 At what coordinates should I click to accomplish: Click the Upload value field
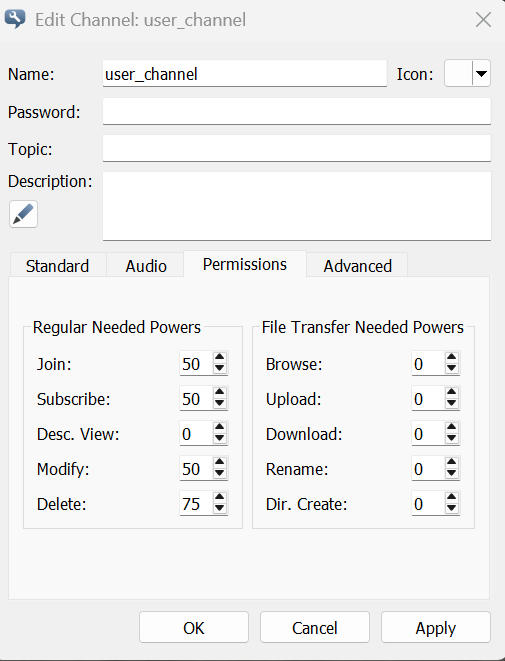click(428, 398)
